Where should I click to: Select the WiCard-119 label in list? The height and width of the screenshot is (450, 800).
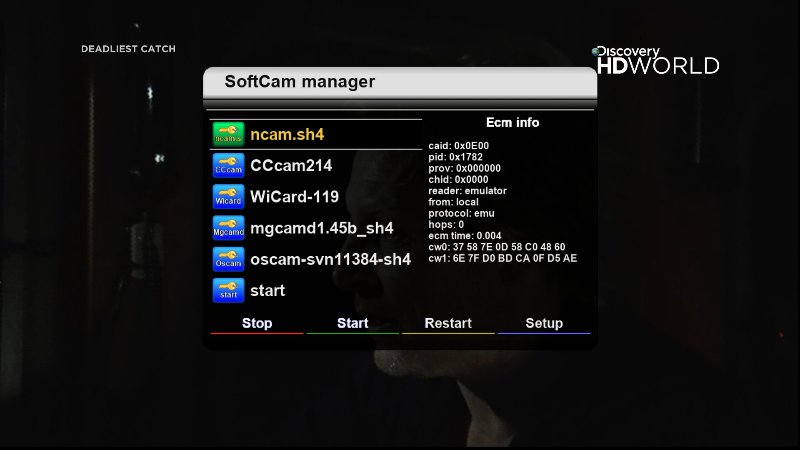point(294,196)
